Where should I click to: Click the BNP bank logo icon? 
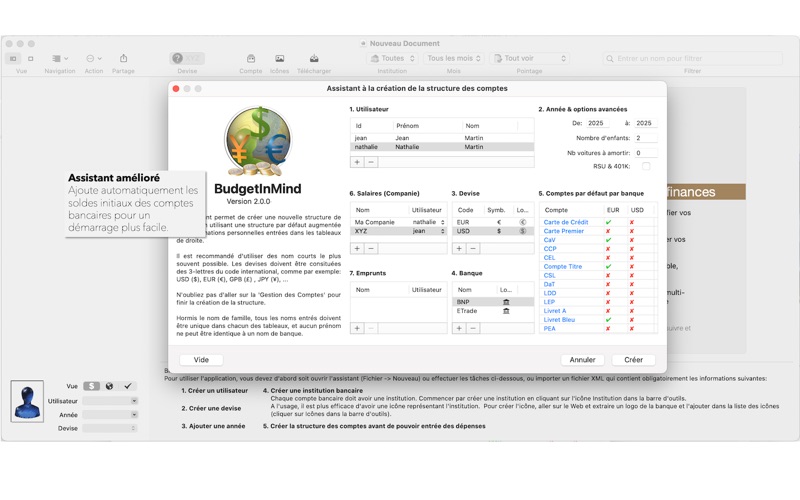click(506, 302)
